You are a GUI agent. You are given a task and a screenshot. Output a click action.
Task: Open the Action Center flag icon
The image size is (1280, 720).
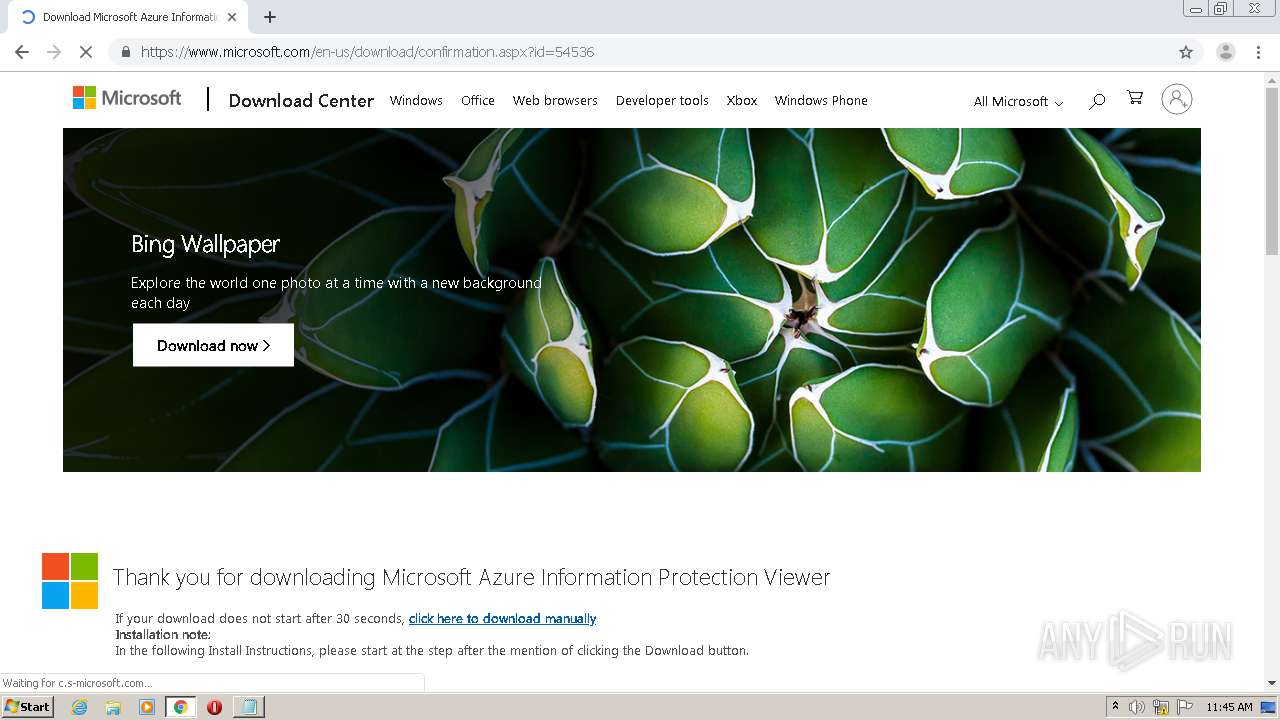(x=1184, y=707)
